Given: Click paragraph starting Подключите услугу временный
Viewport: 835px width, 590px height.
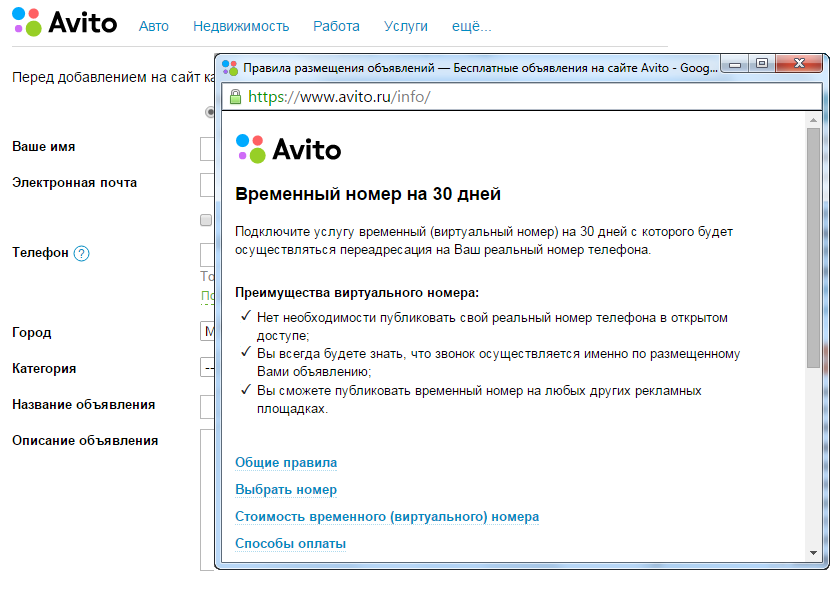Looking at the screenshot, I should coord(484,241).
